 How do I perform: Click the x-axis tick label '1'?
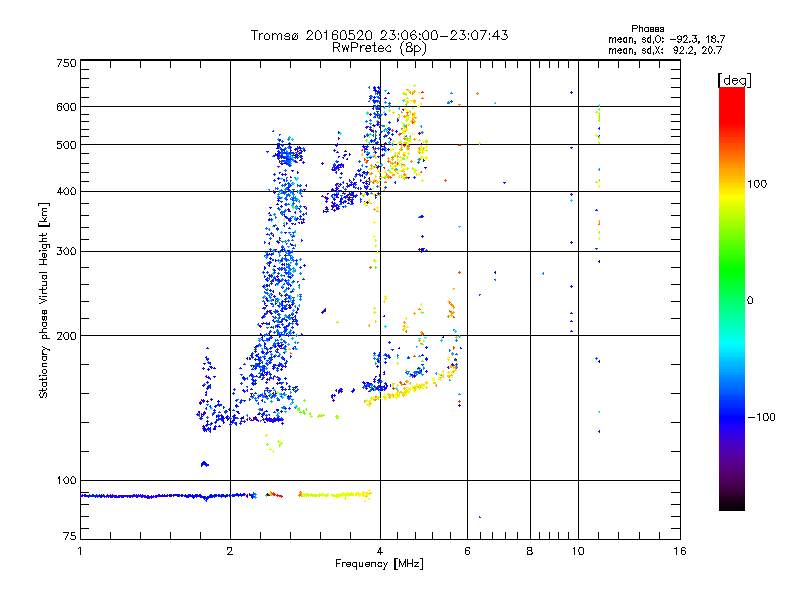click(x=80, y=551)
